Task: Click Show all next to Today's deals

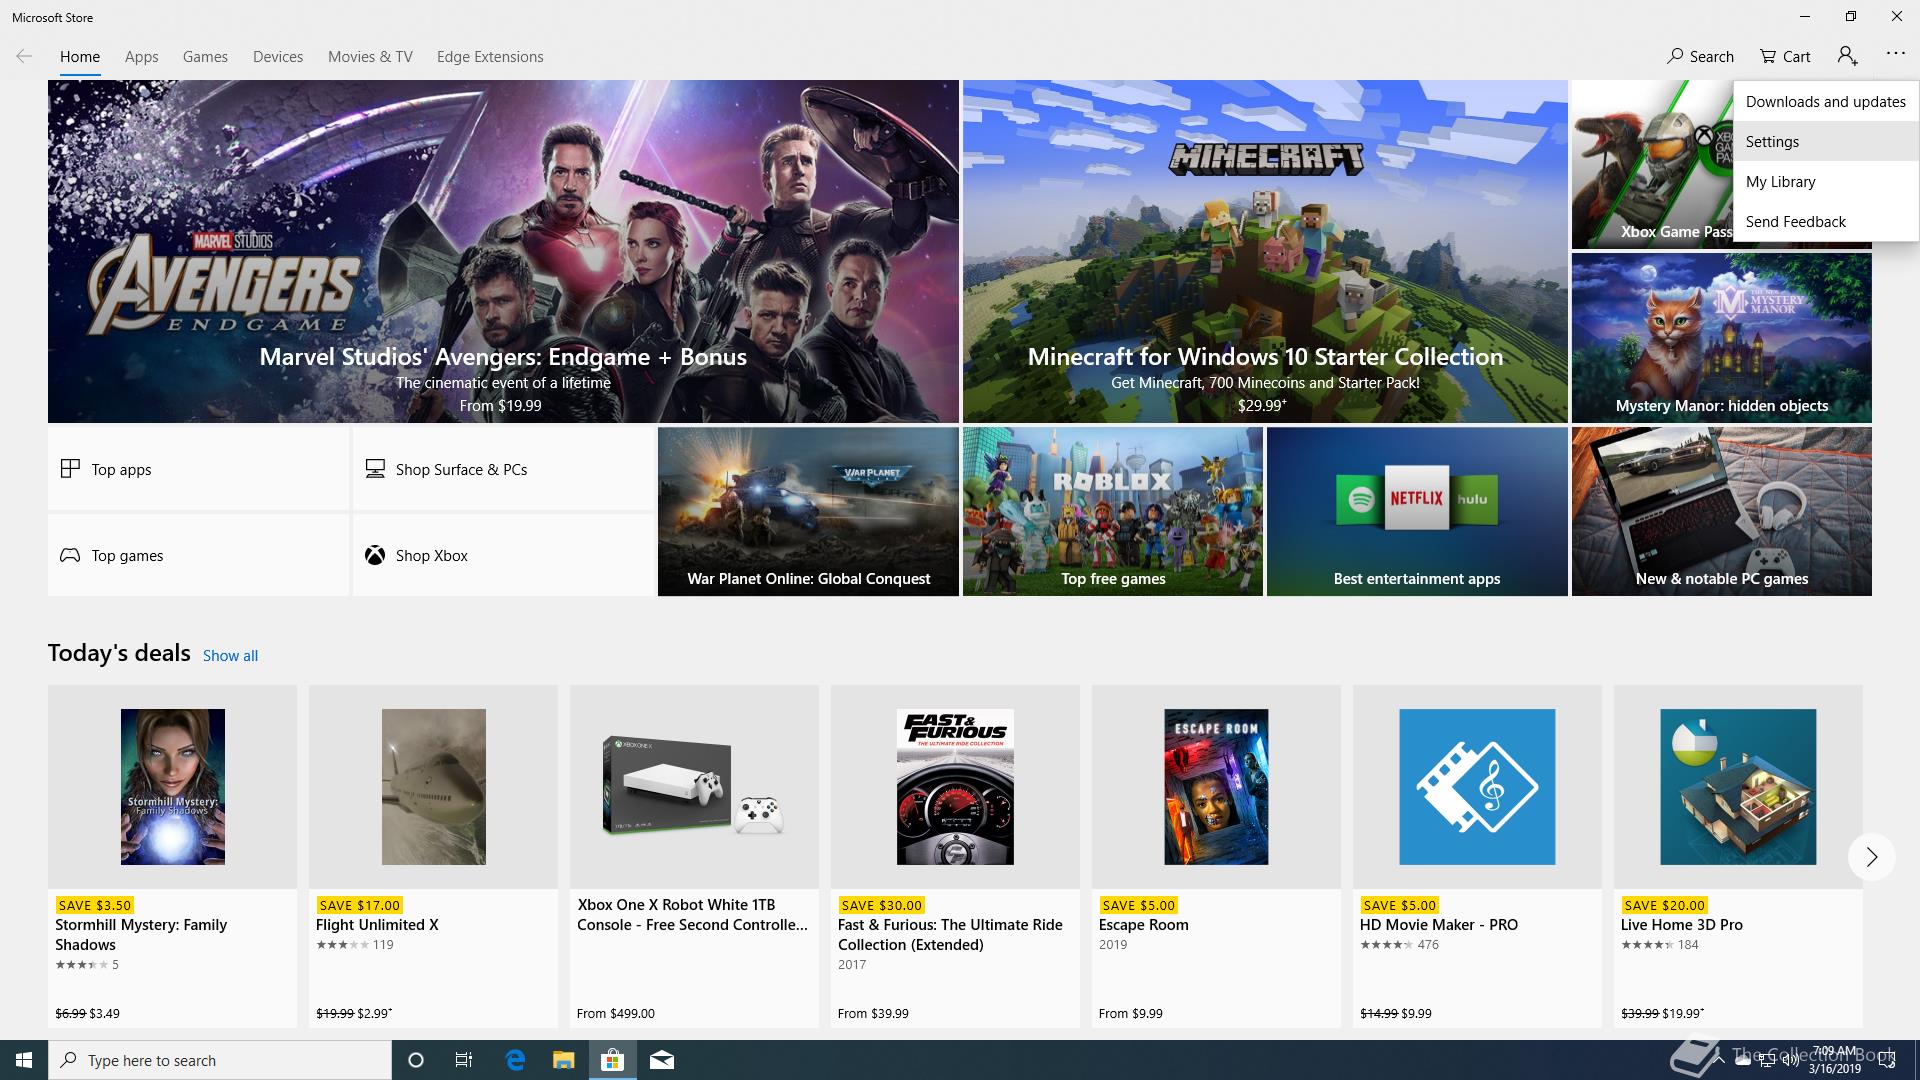Action: pyautogui.click(x=230, y=655)
